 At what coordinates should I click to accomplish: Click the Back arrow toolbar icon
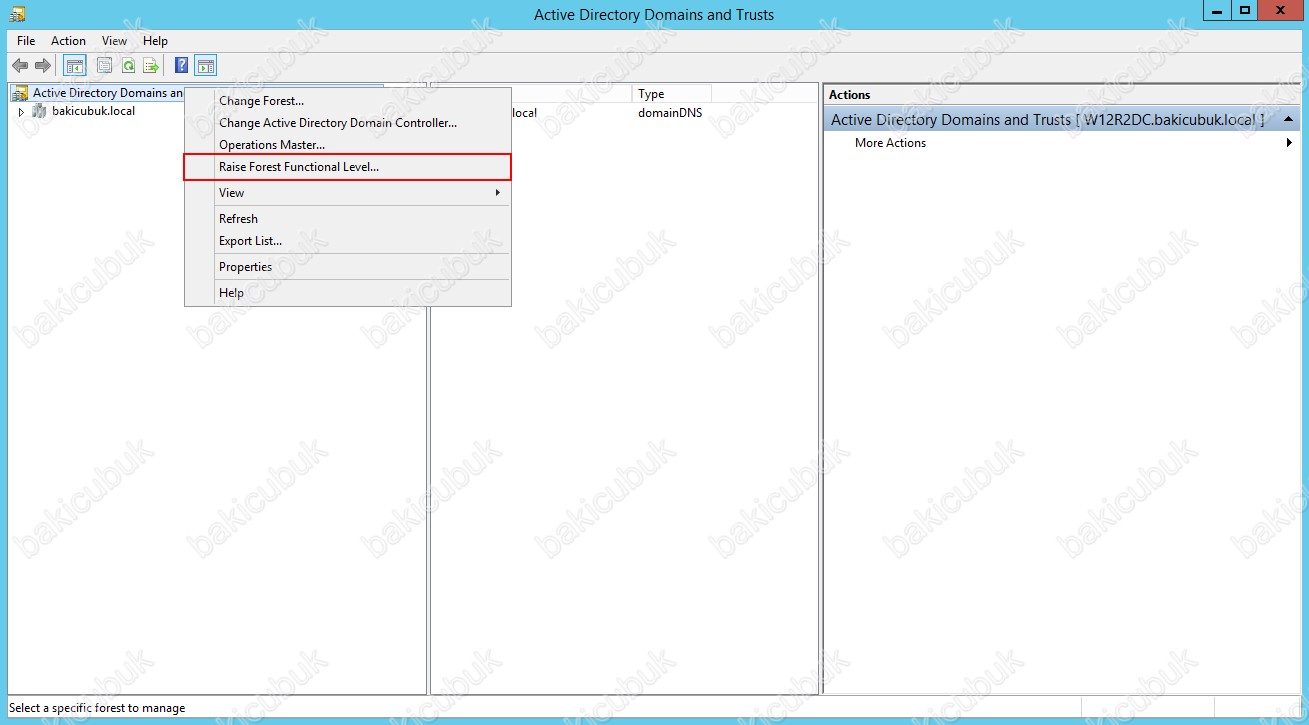pyautogui.click(x=20, y=66)
